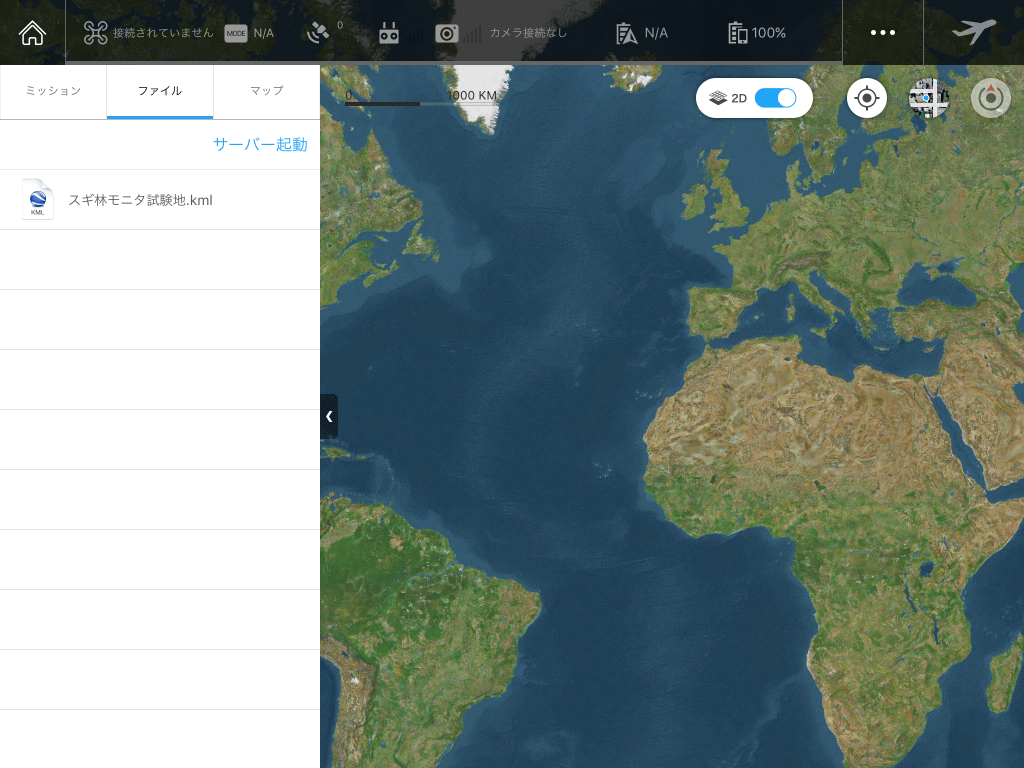Tap the 接続されていません status text
The width and height of the screenshot is (1024, 768).
click(x=163, y=33)
